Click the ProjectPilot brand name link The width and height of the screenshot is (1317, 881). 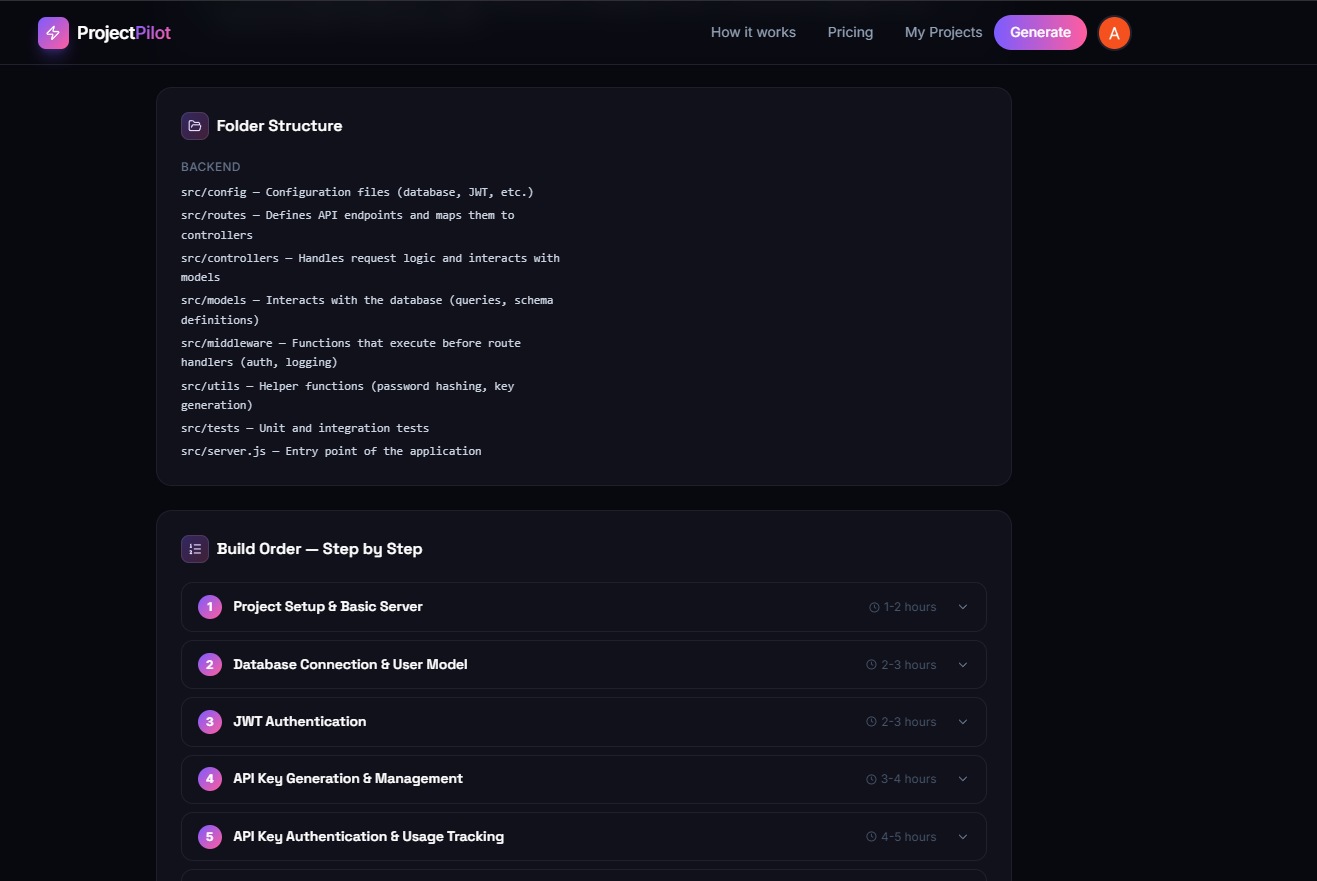(x=124, y=33)
